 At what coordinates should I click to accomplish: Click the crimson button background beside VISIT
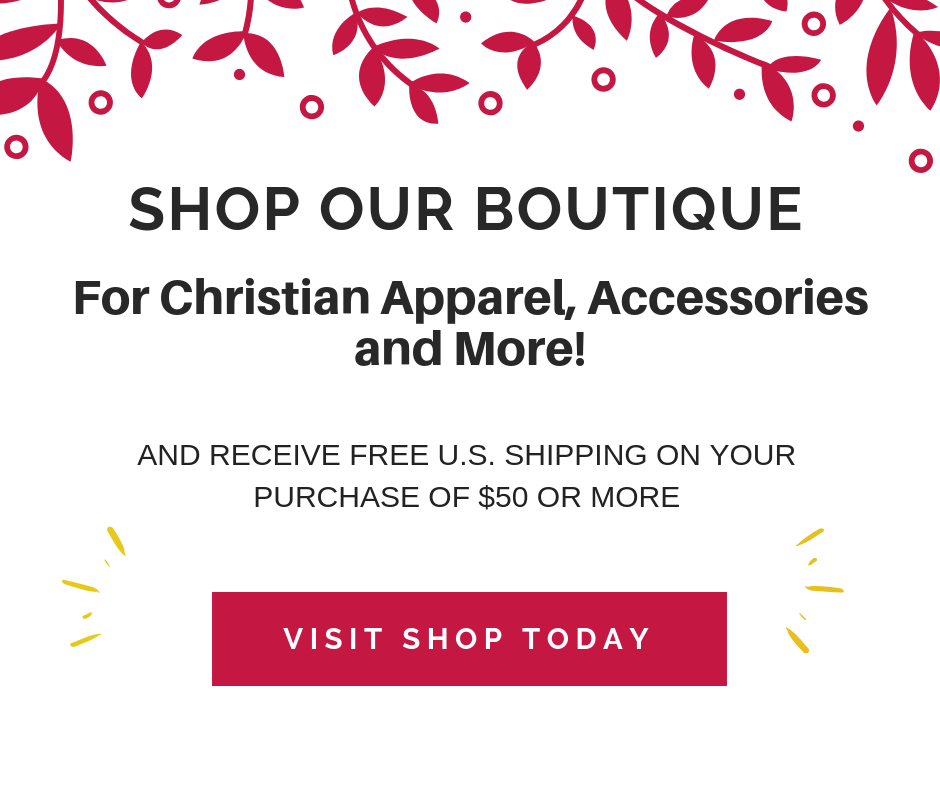(247, 639)
